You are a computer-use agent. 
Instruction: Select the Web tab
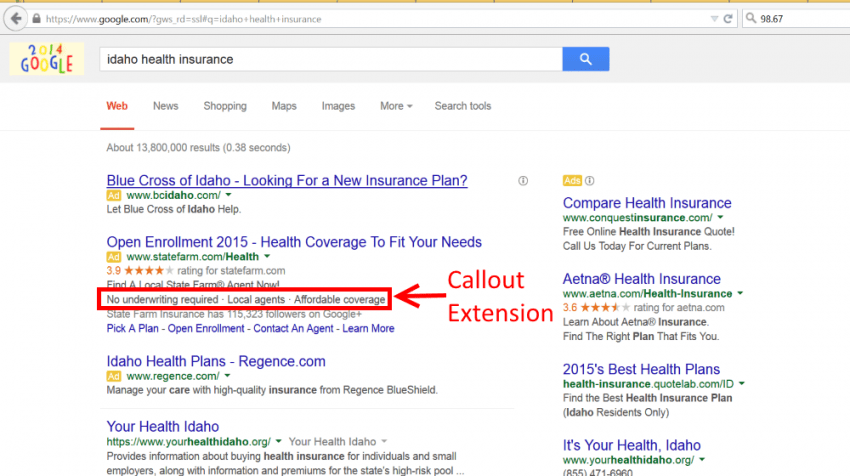pyautogui.click(x=117, y=106)
